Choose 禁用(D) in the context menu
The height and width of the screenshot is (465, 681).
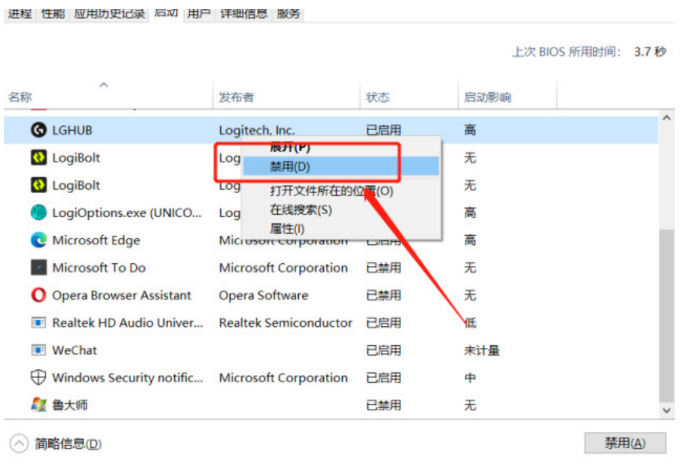click(x=290, y=166)
